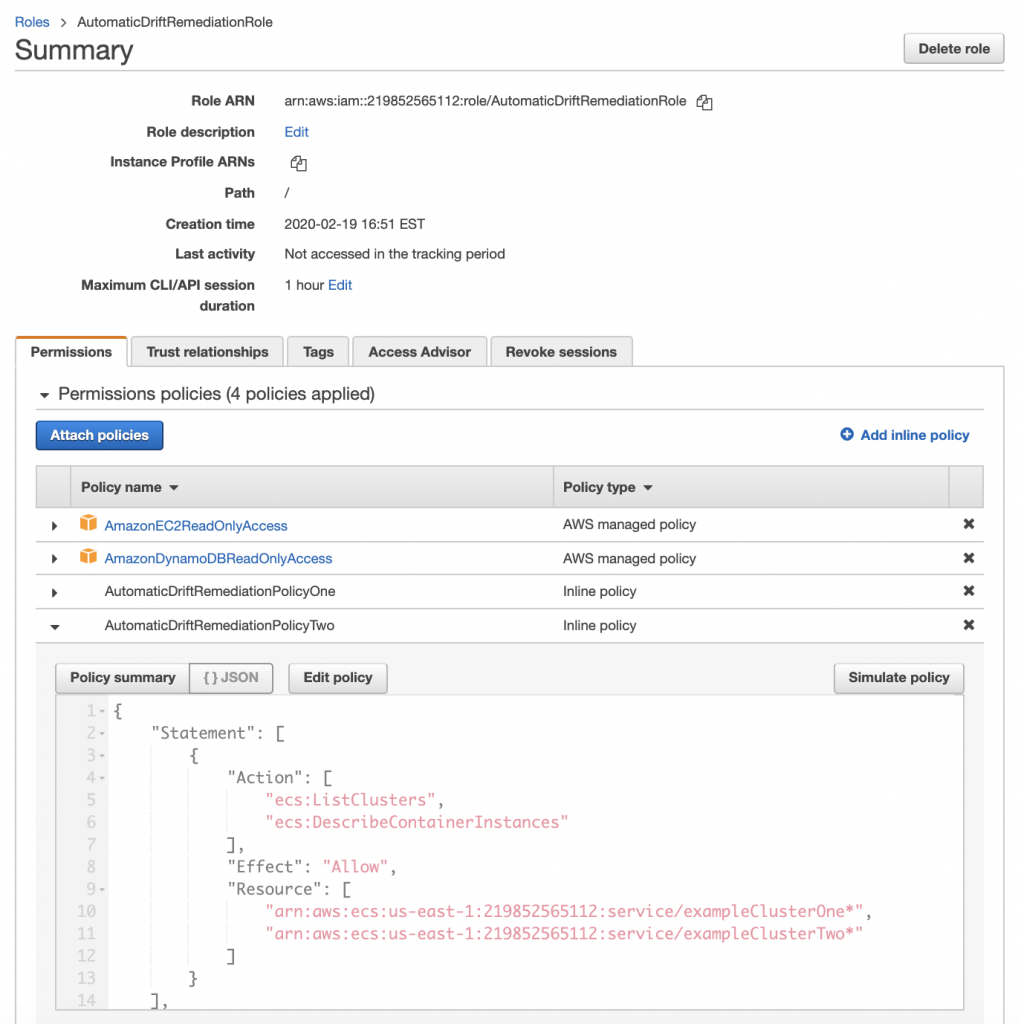Open the Revoke sessions tab
Image resolution: width=1021 pixels, height=1024 pixels.
[561, 352]
